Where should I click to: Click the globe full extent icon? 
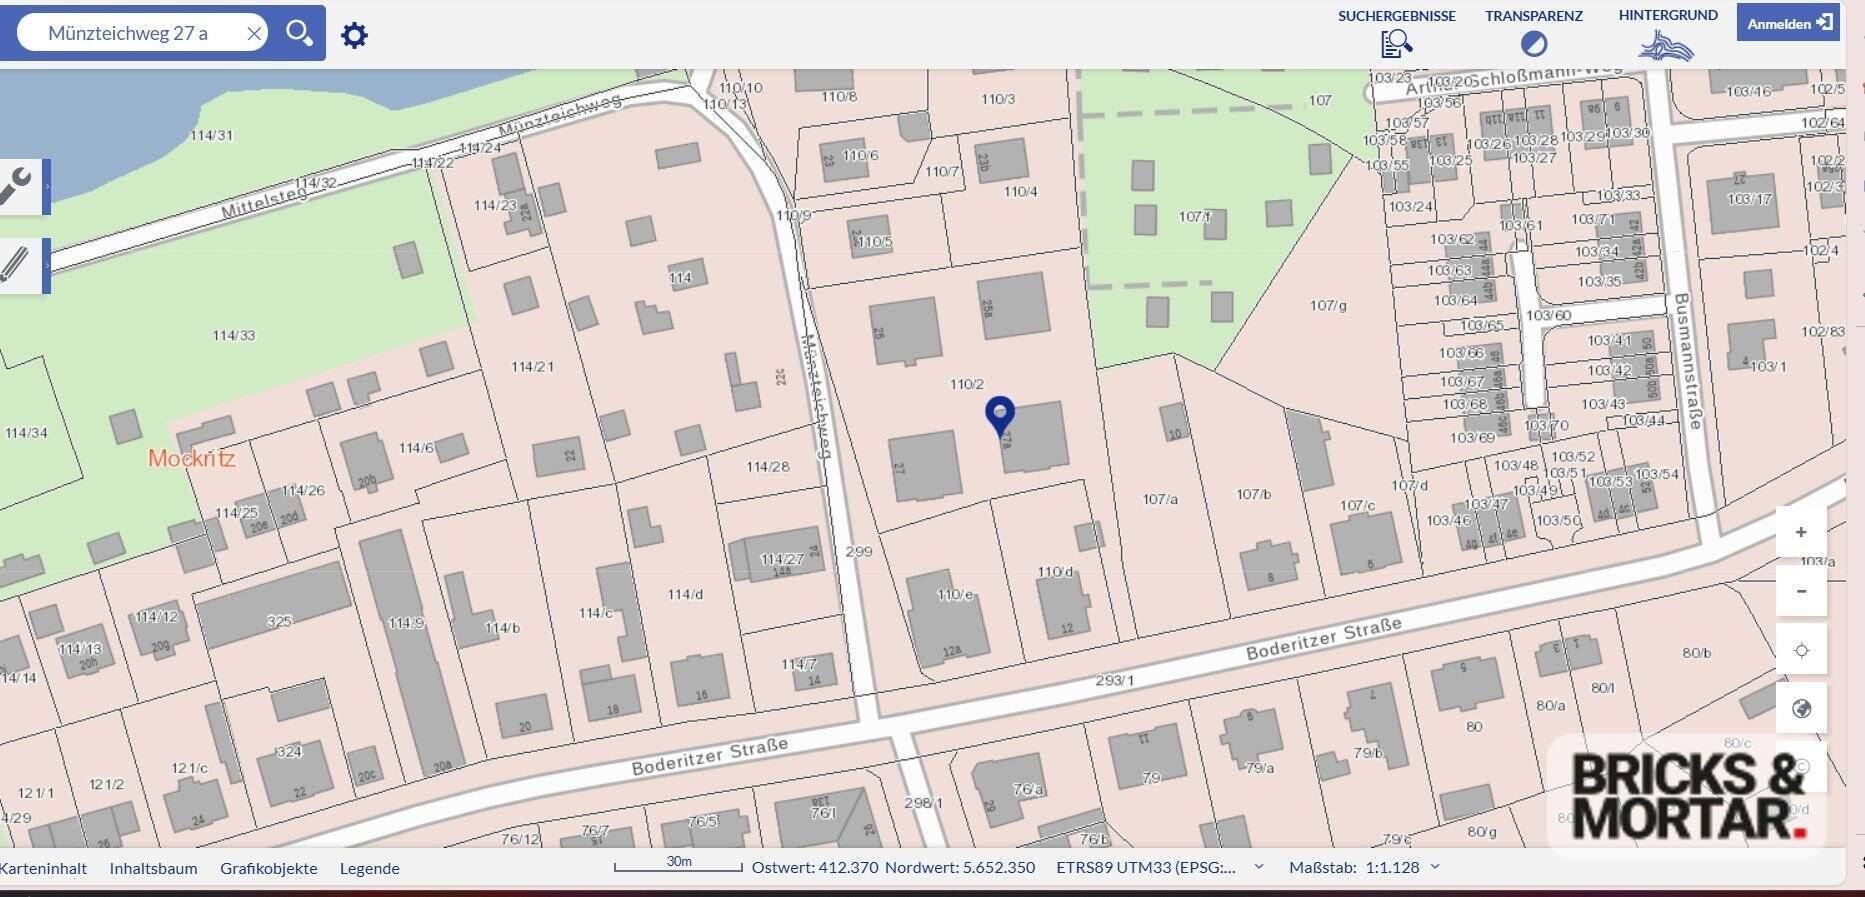pos(1801,709)
